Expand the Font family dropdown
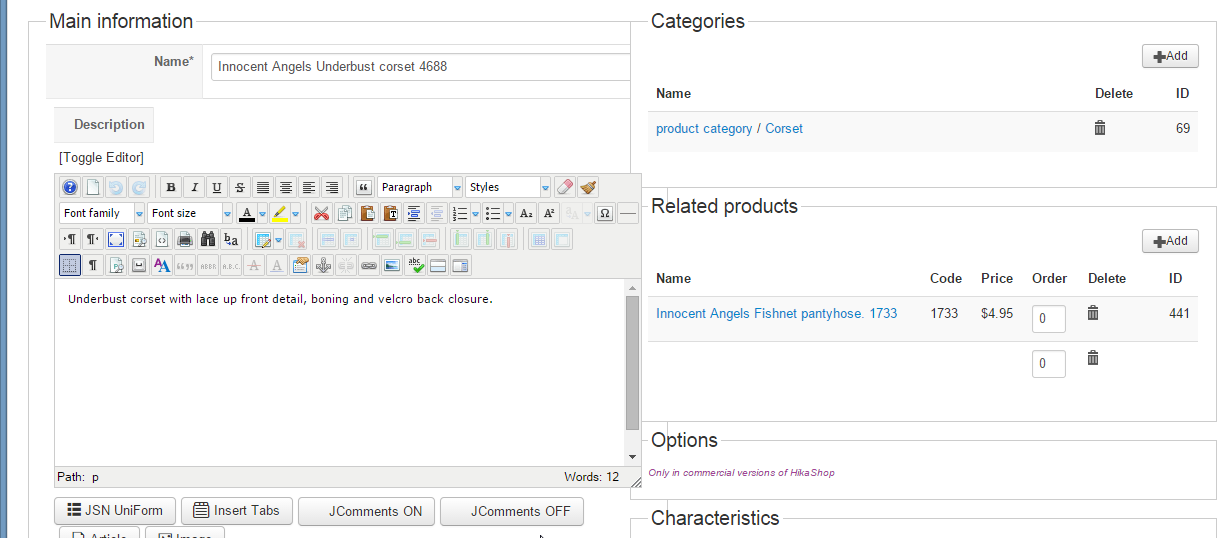 coord(102,213)
